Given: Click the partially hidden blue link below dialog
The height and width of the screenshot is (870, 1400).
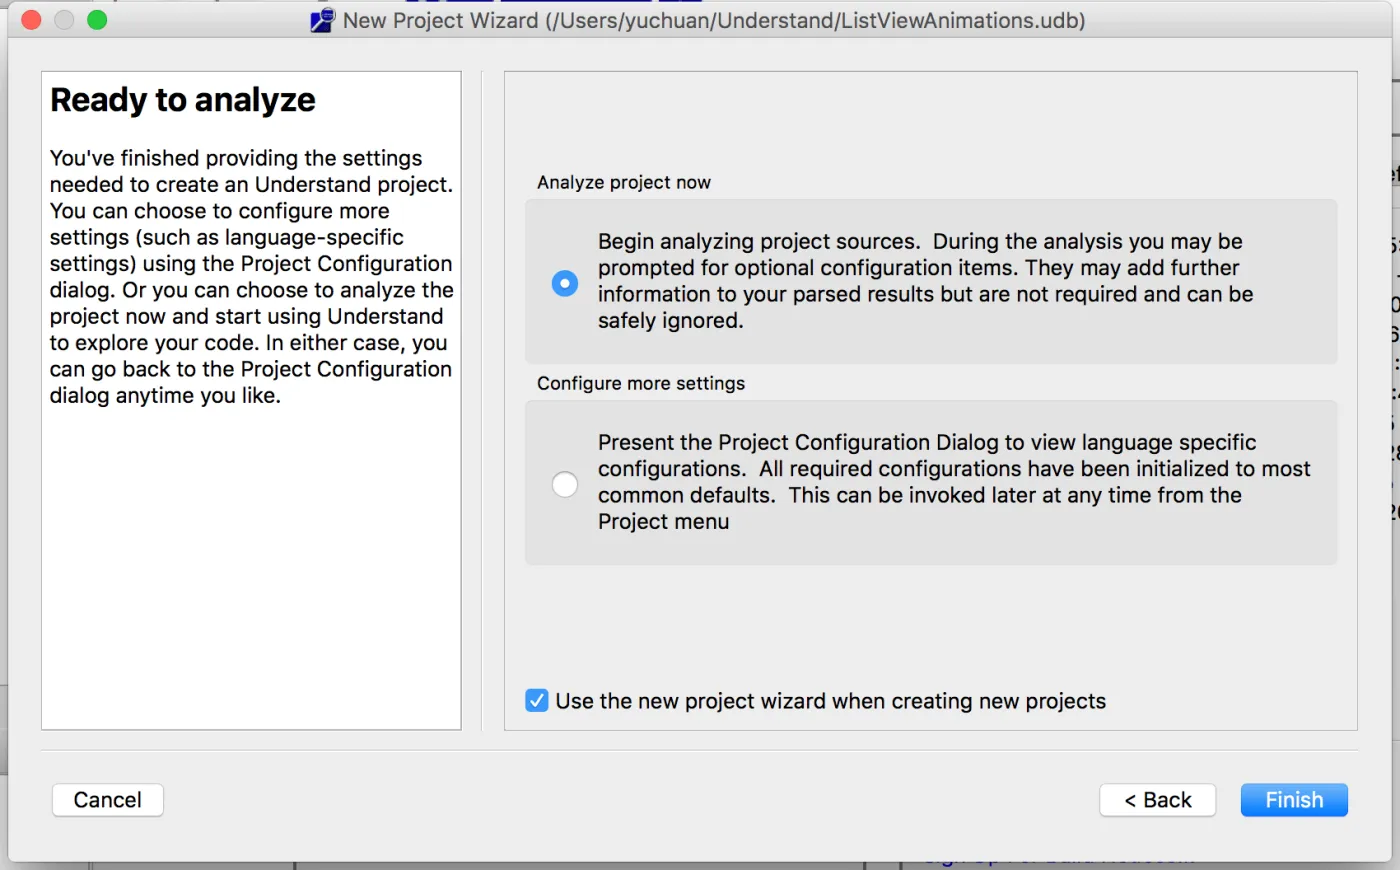Looking at the screenshot, I should click(1060, 861).
